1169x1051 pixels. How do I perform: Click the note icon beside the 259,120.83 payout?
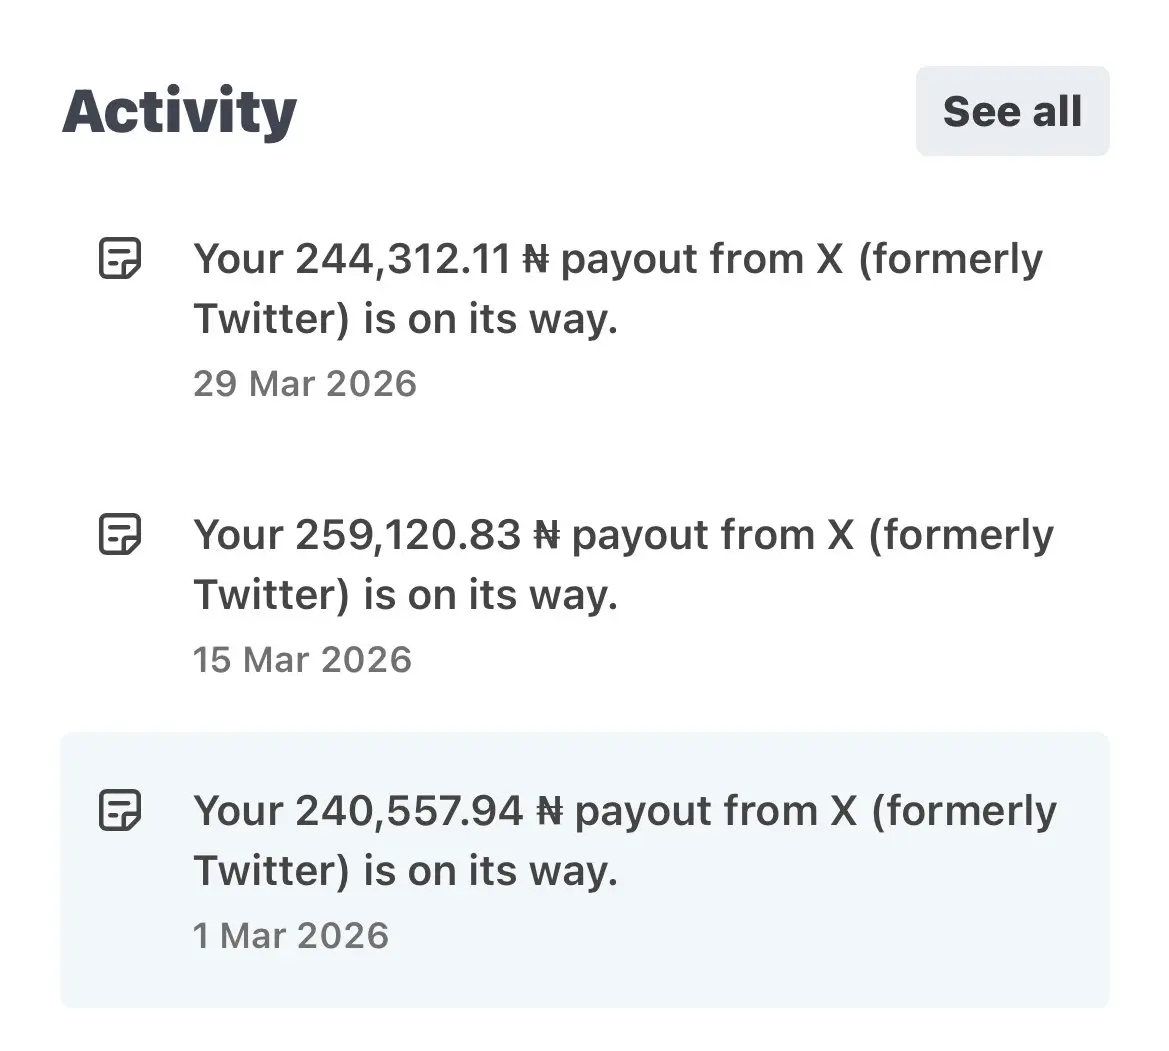tap(120, 534)
